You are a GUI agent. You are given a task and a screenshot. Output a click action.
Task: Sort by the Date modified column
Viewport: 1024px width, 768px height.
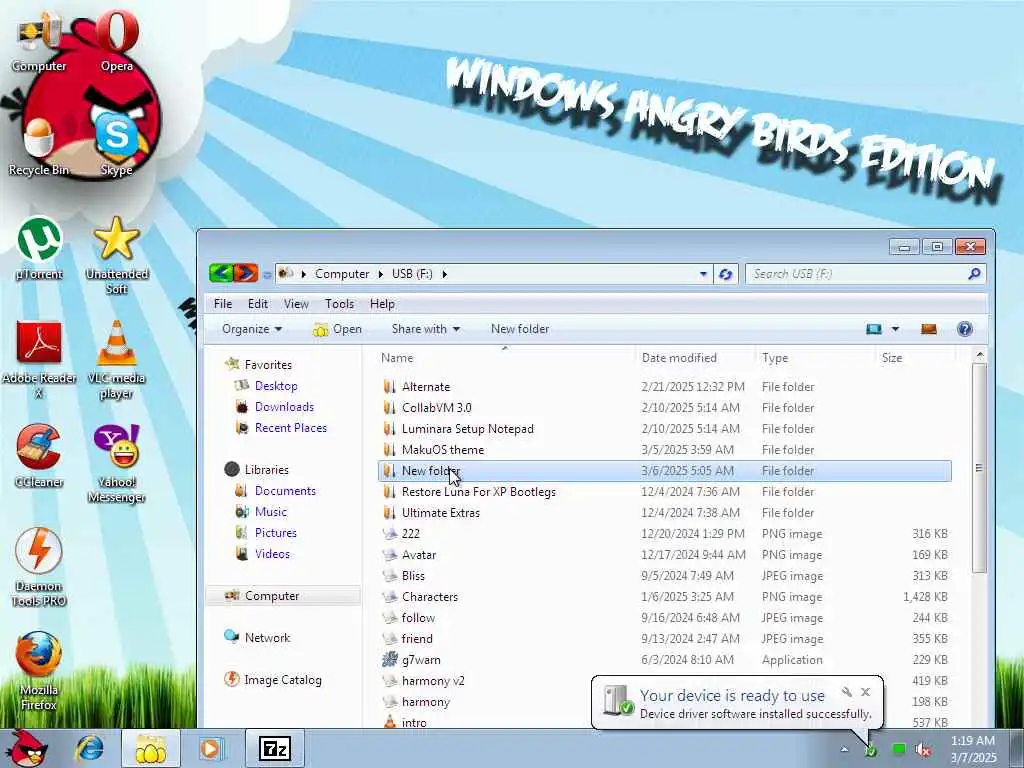[696, 358]
